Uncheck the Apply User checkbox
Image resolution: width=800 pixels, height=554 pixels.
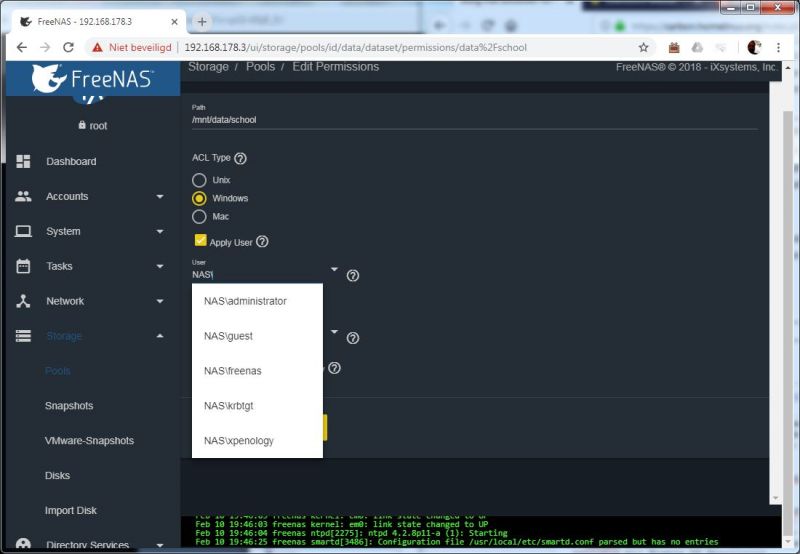click(200, 240)
